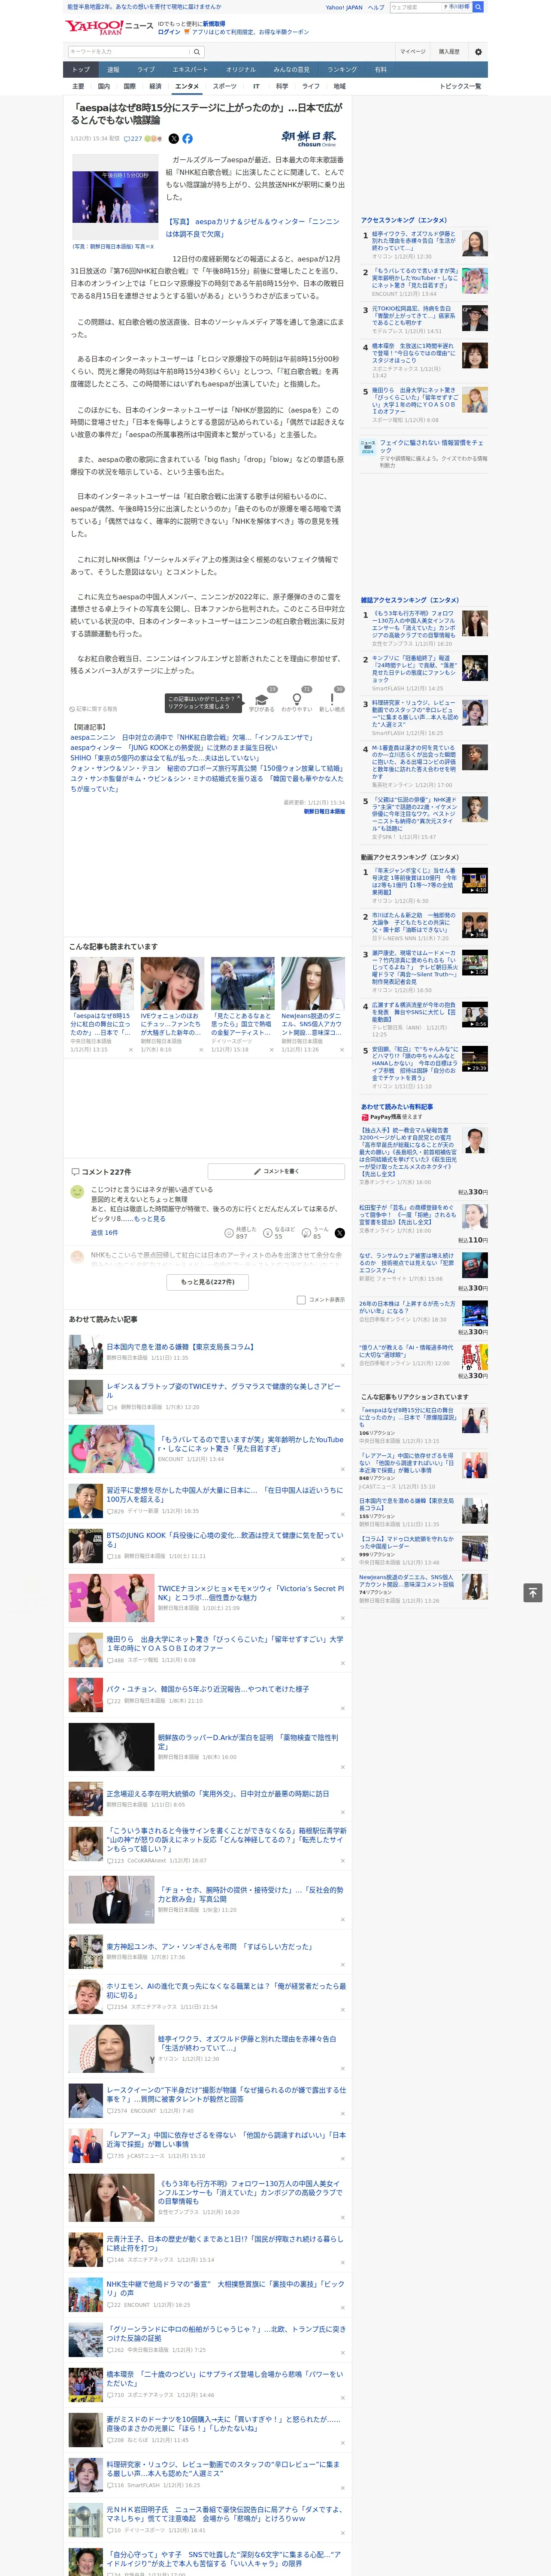Click the search magnifier button beside keyword box
Image resolution: width=551 pixels, height=2576 pixels.
(197, 52)
